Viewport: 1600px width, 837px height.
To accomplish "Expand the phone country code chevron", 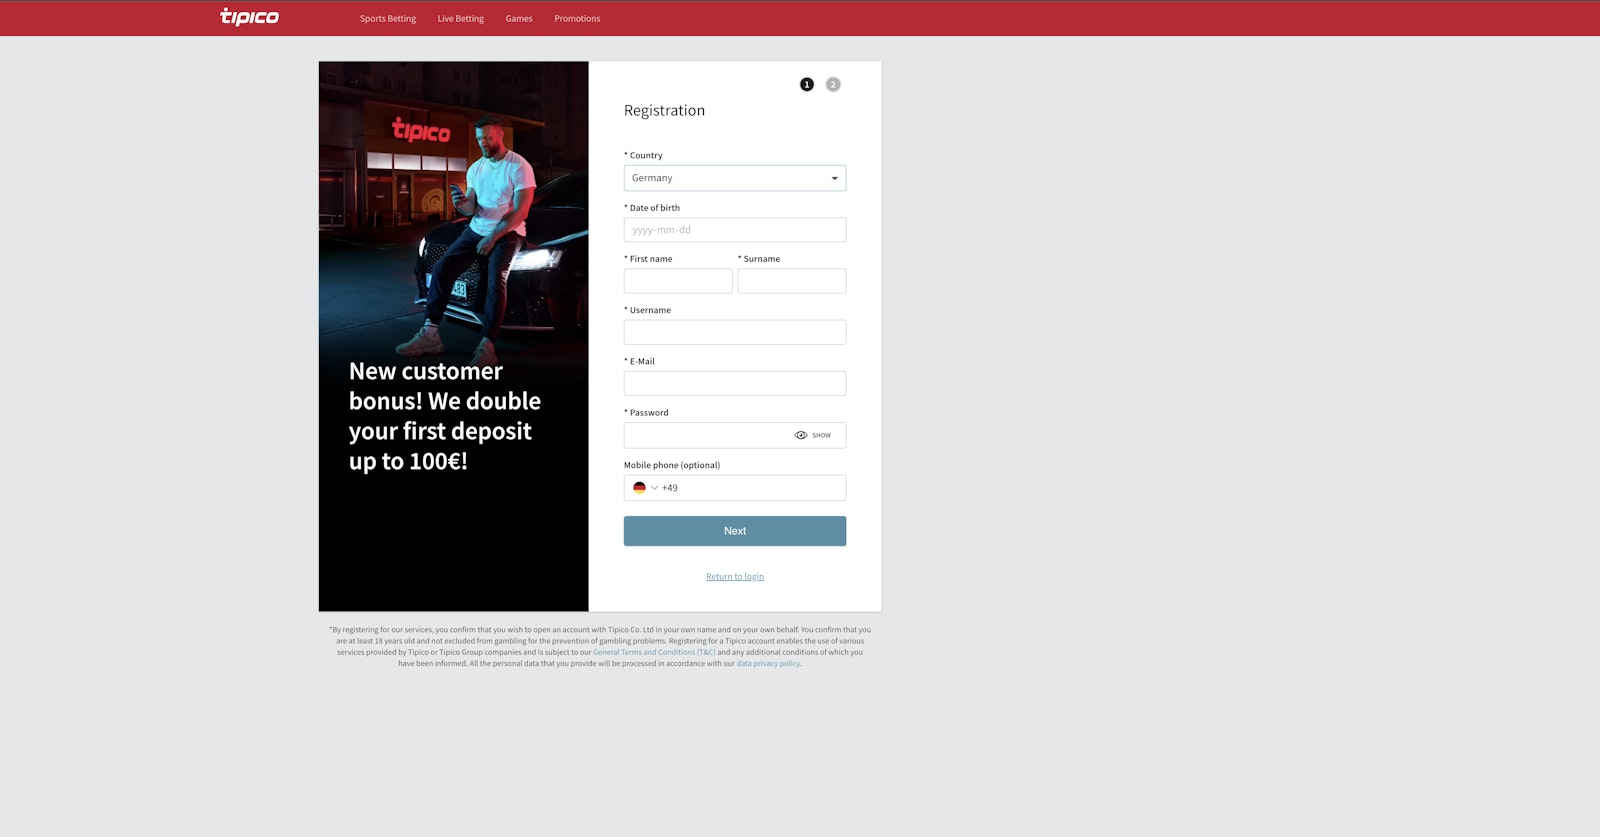I will click(654, 488).
